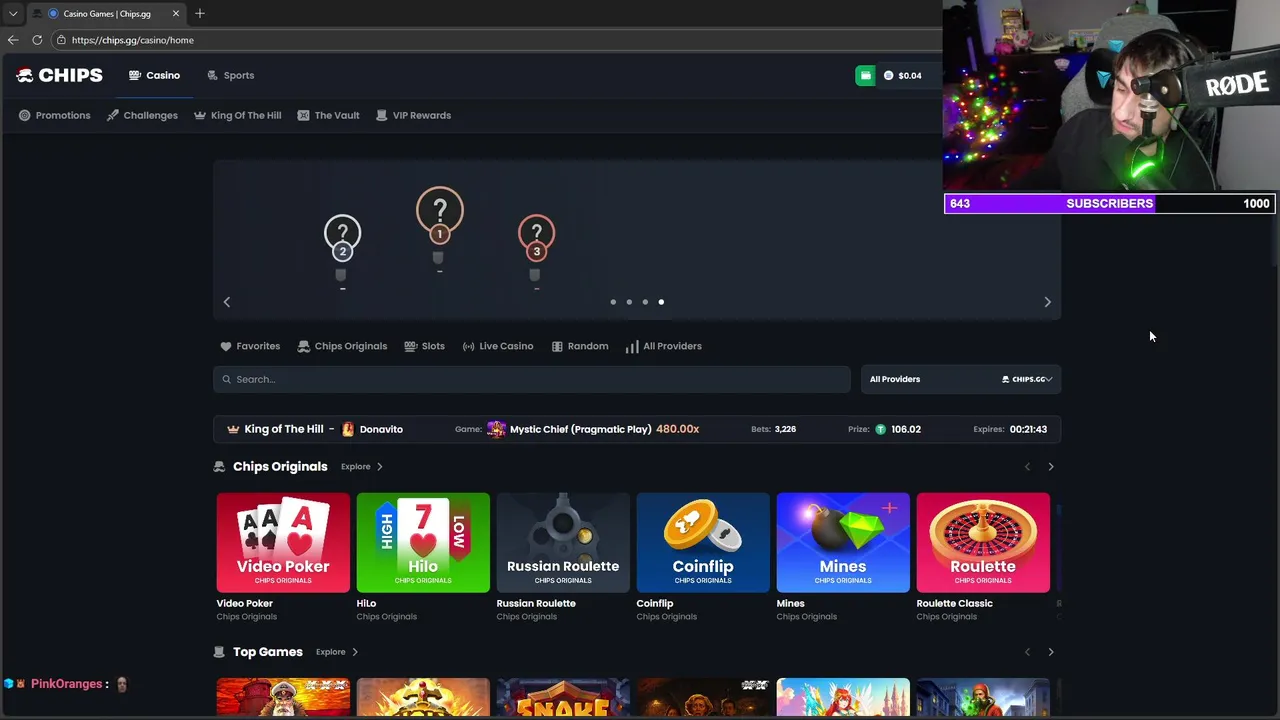Open Coinflip game
This screenshot has height=720, width=1280.
(703, 543)
